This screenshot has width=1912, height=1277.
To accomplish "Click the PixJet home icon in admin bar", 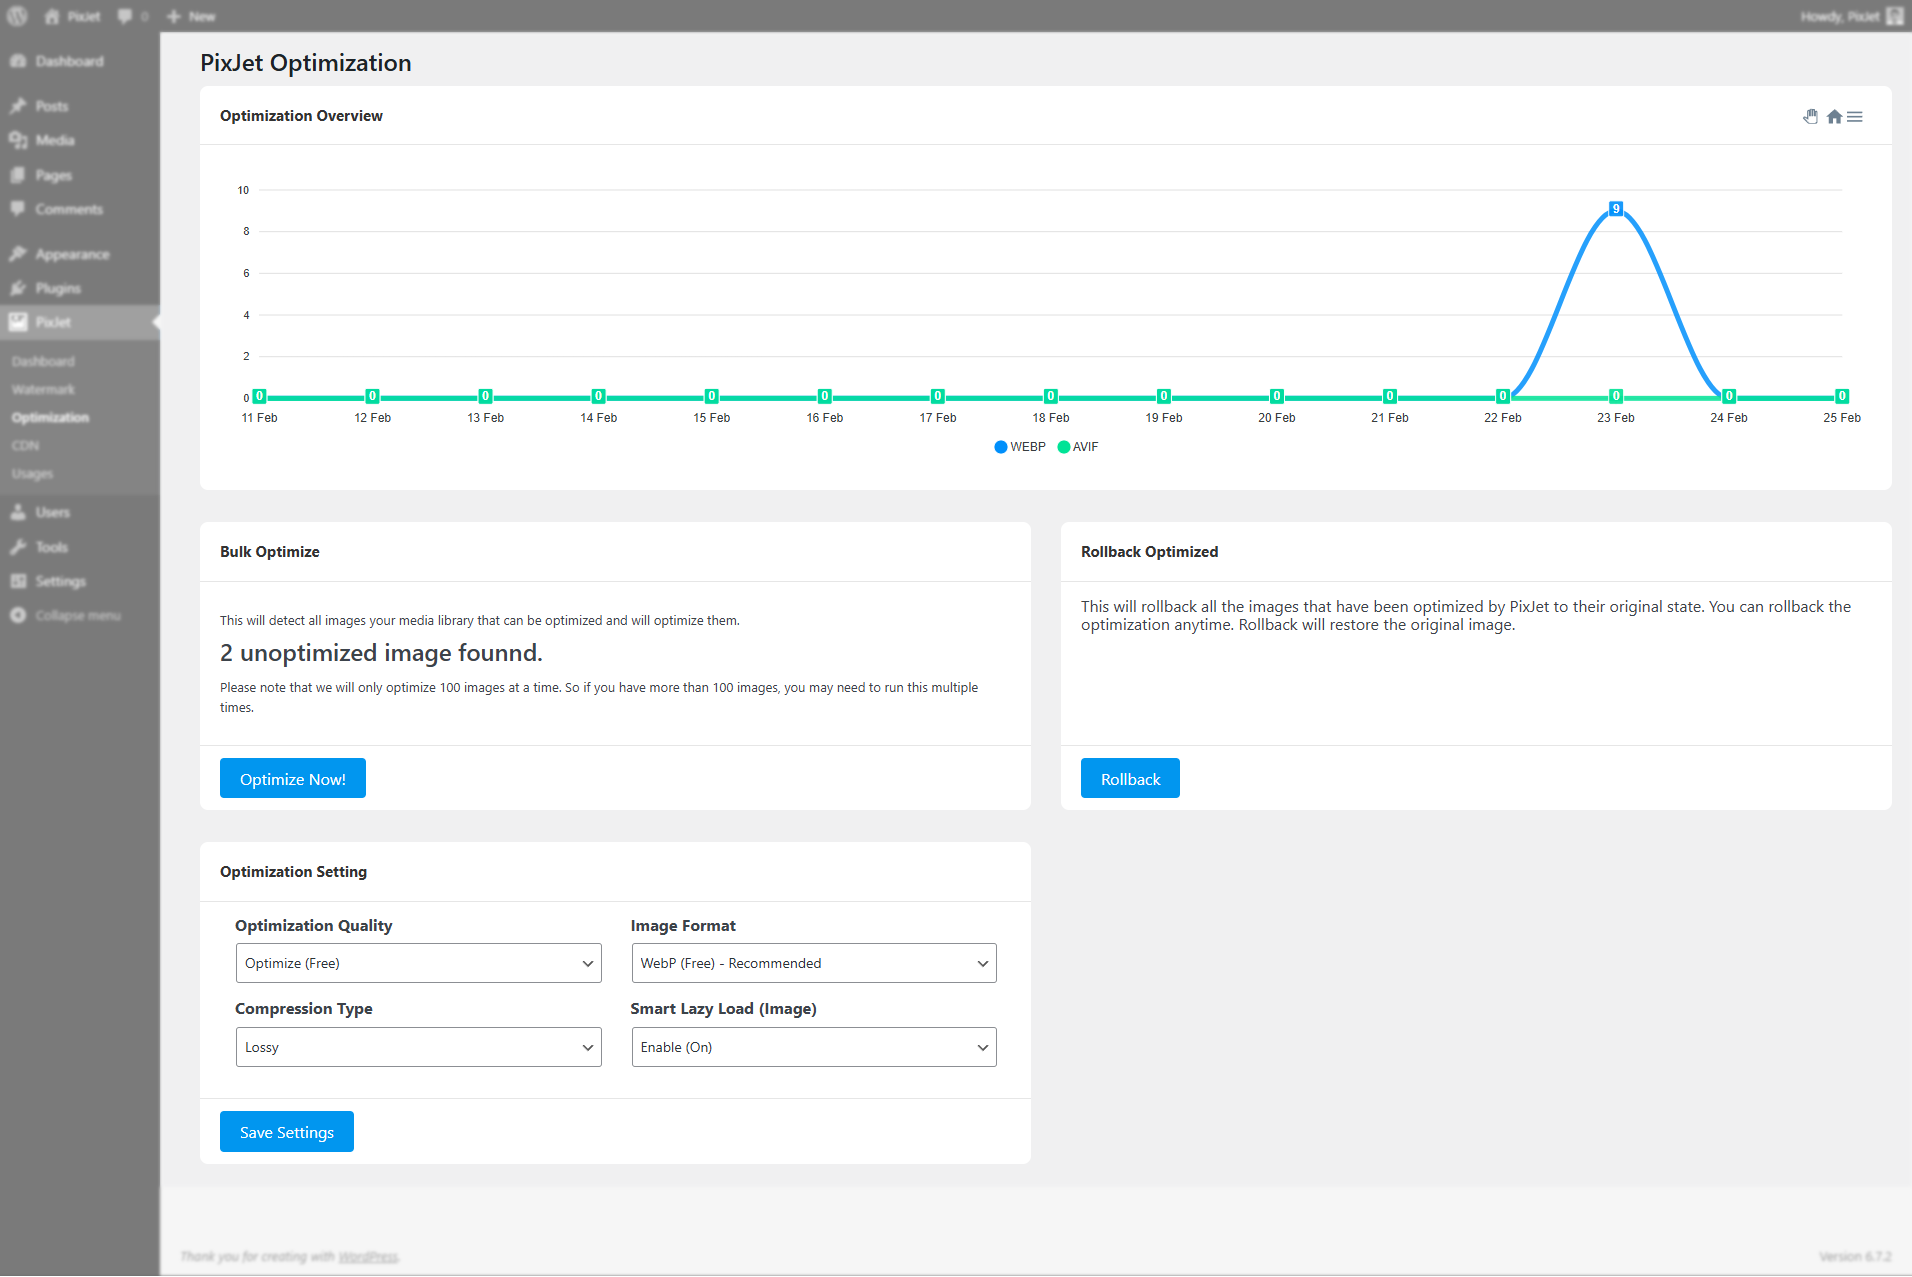I will pos(52,16).
